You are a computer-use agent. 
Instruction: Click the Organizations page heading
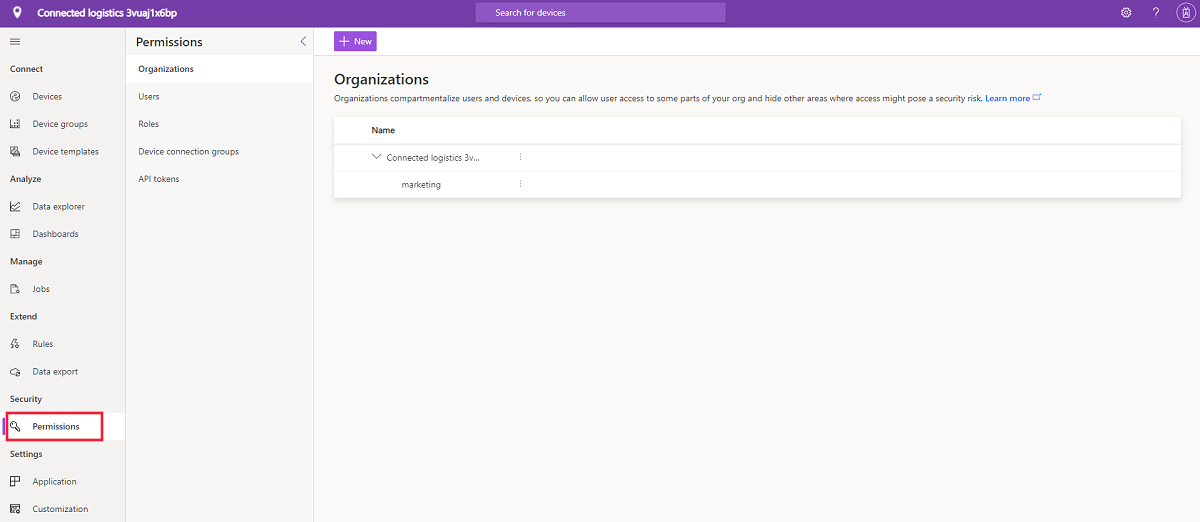(381, 79)
